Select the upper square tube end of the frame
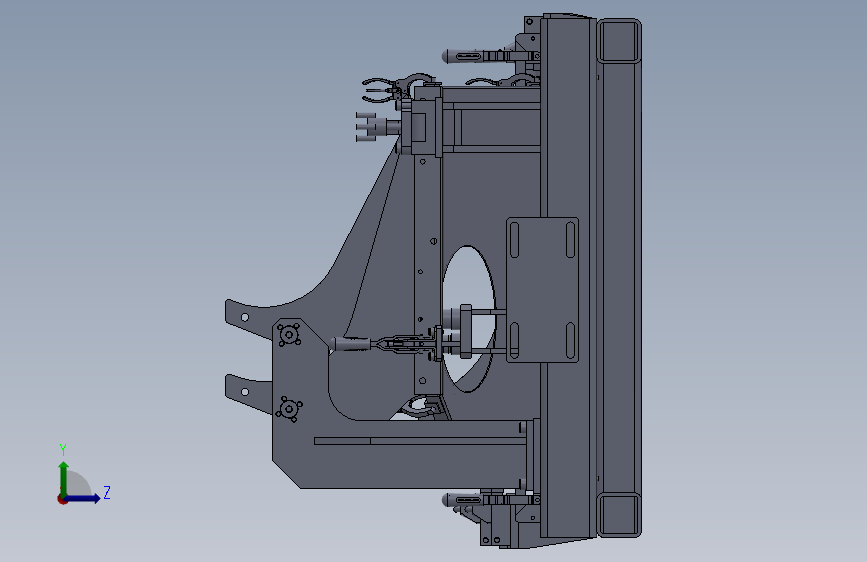Viewport: 867px width, 562px height. pyautogui.click(x=619, y=41)
